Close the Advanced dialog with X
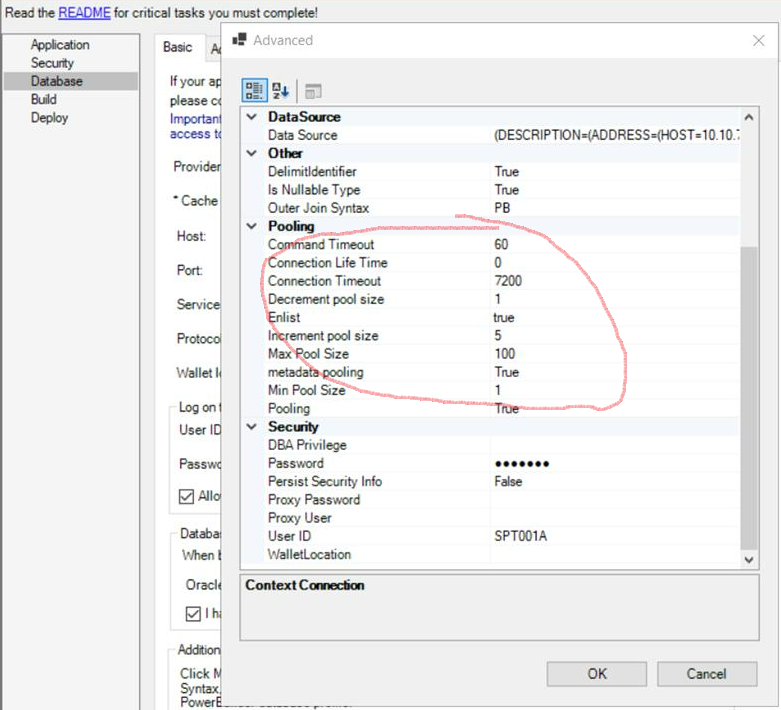Screen dimensions: 781x710 (758, 40)
